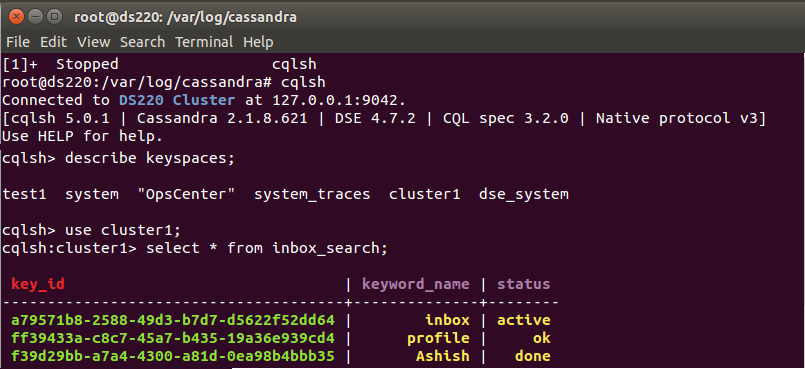Close the terminal window
Viewport: 805px width, 369px height.
click(x=17, y=17)
